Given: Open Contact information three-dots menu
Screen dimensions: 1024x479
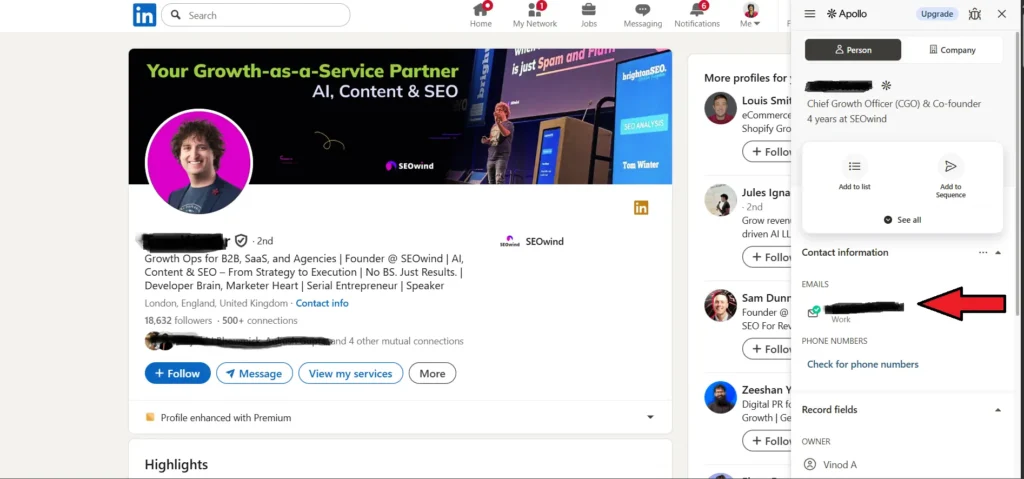Looking at the screenshot, I should (983, 252).
